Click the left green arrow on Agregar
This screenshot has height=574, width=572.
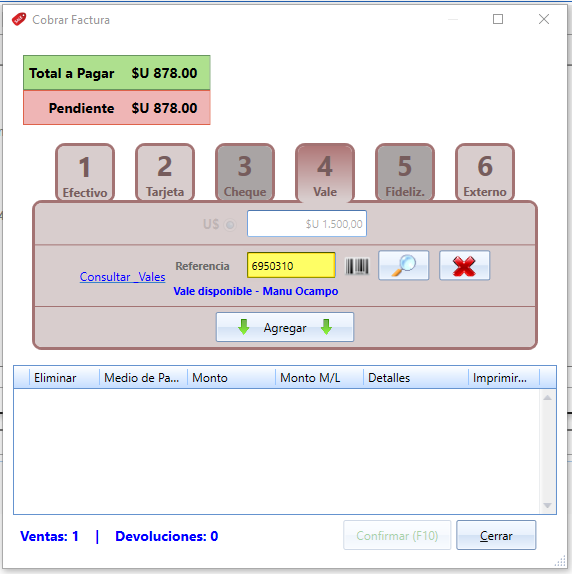244,327
